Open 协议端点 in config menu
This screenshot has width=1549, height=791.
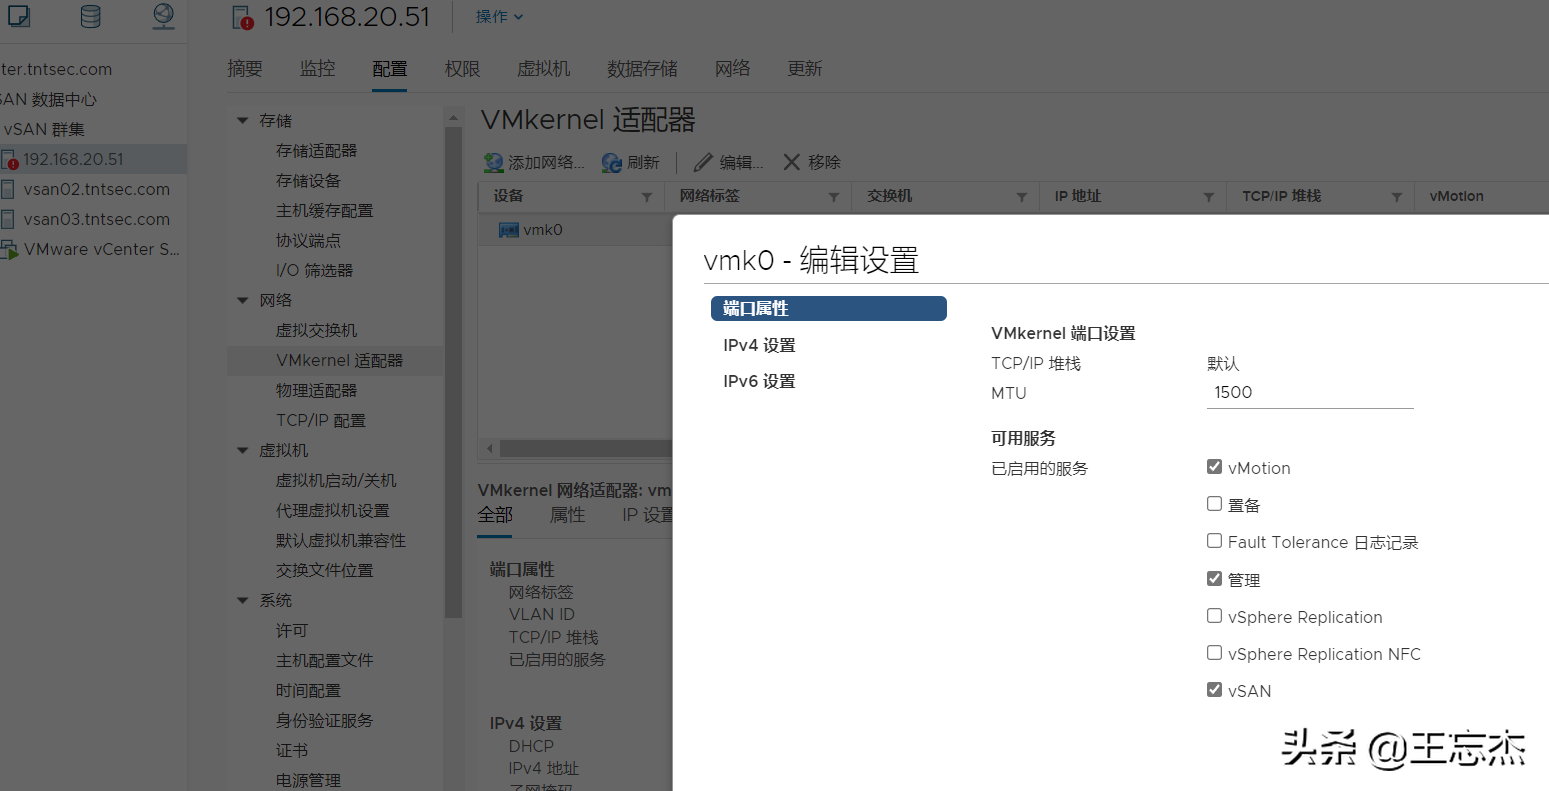pyautogui.click(x=308, y=240)
